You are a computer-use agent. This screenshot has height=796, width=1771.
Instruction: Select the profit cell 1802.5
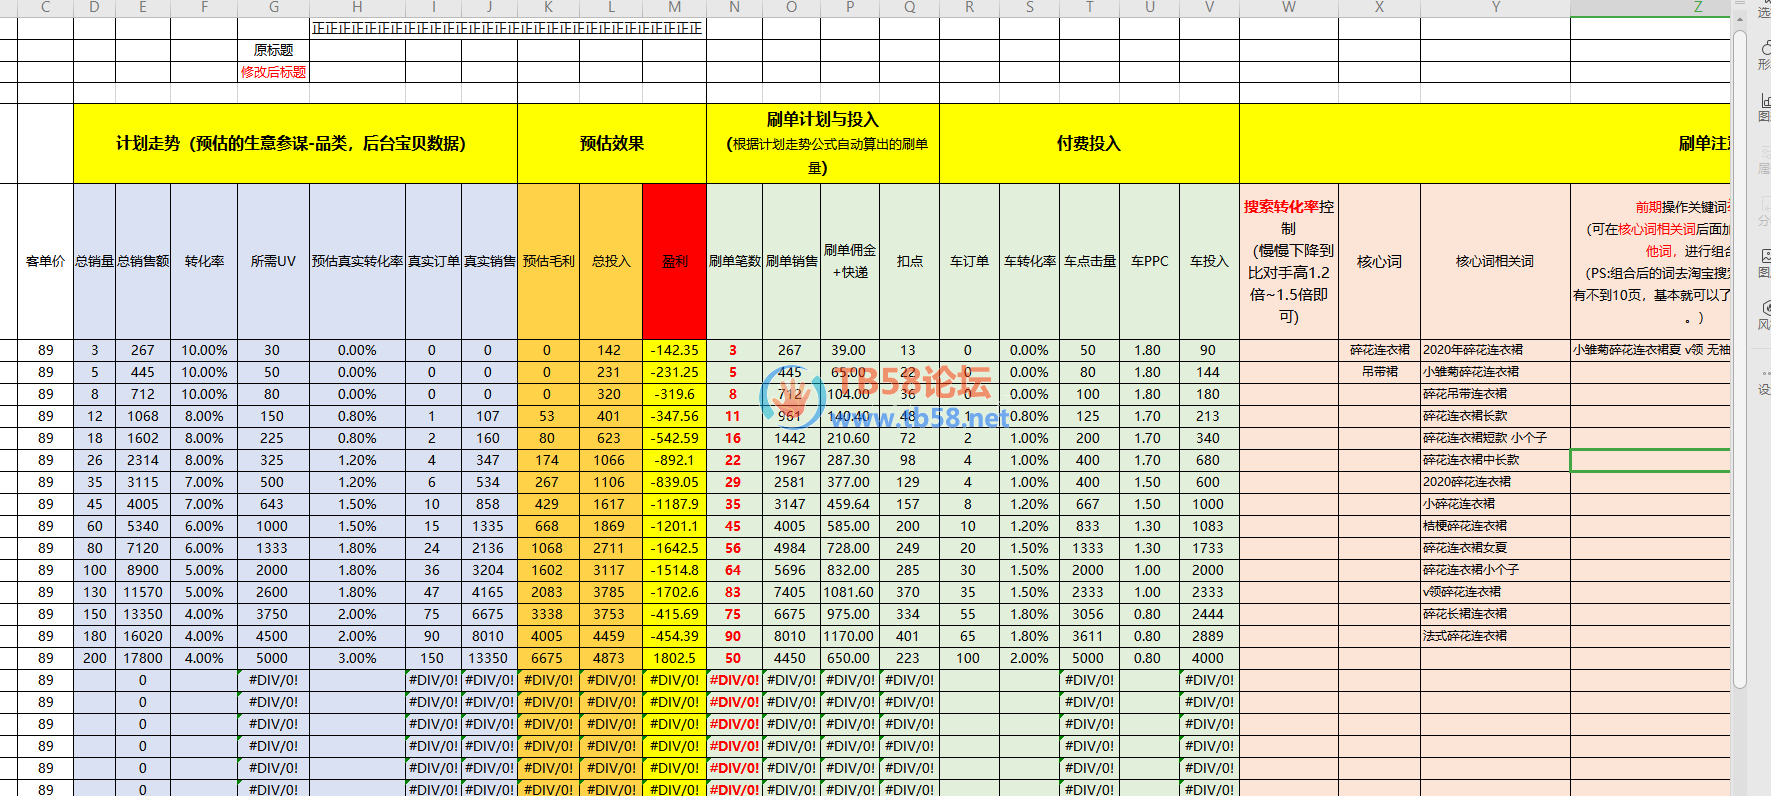pos(674,658)
